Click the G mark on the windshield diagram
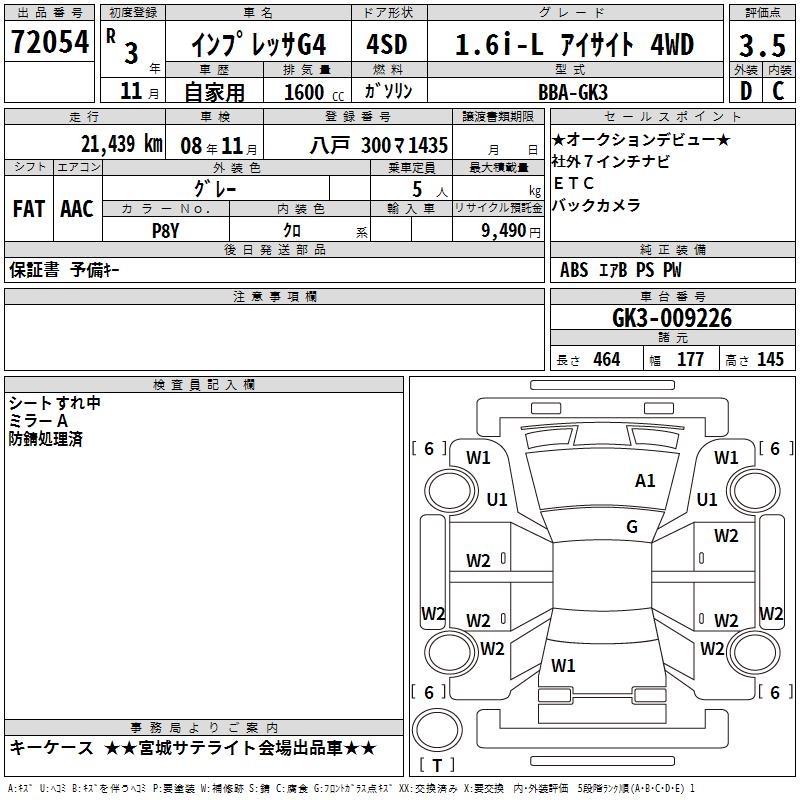Viewport: 800px width, 800px height. [x=632, y=527]
